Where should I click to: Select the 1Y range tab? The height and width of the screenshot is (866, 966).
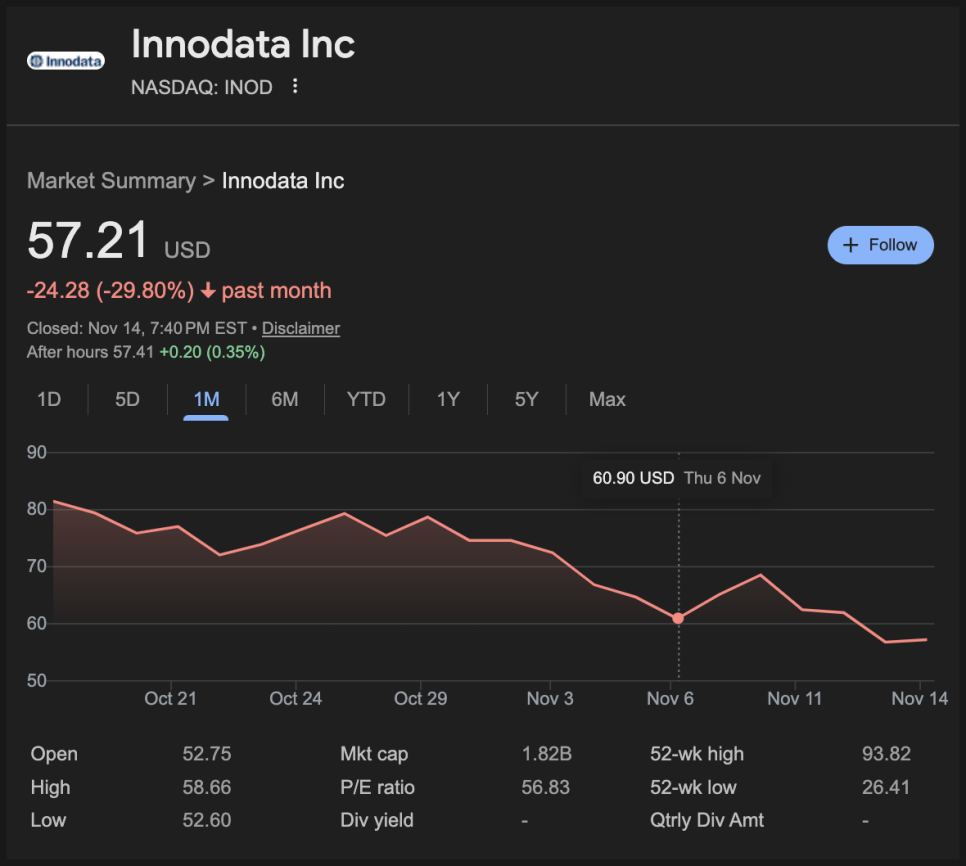click(x=448, y=399)
